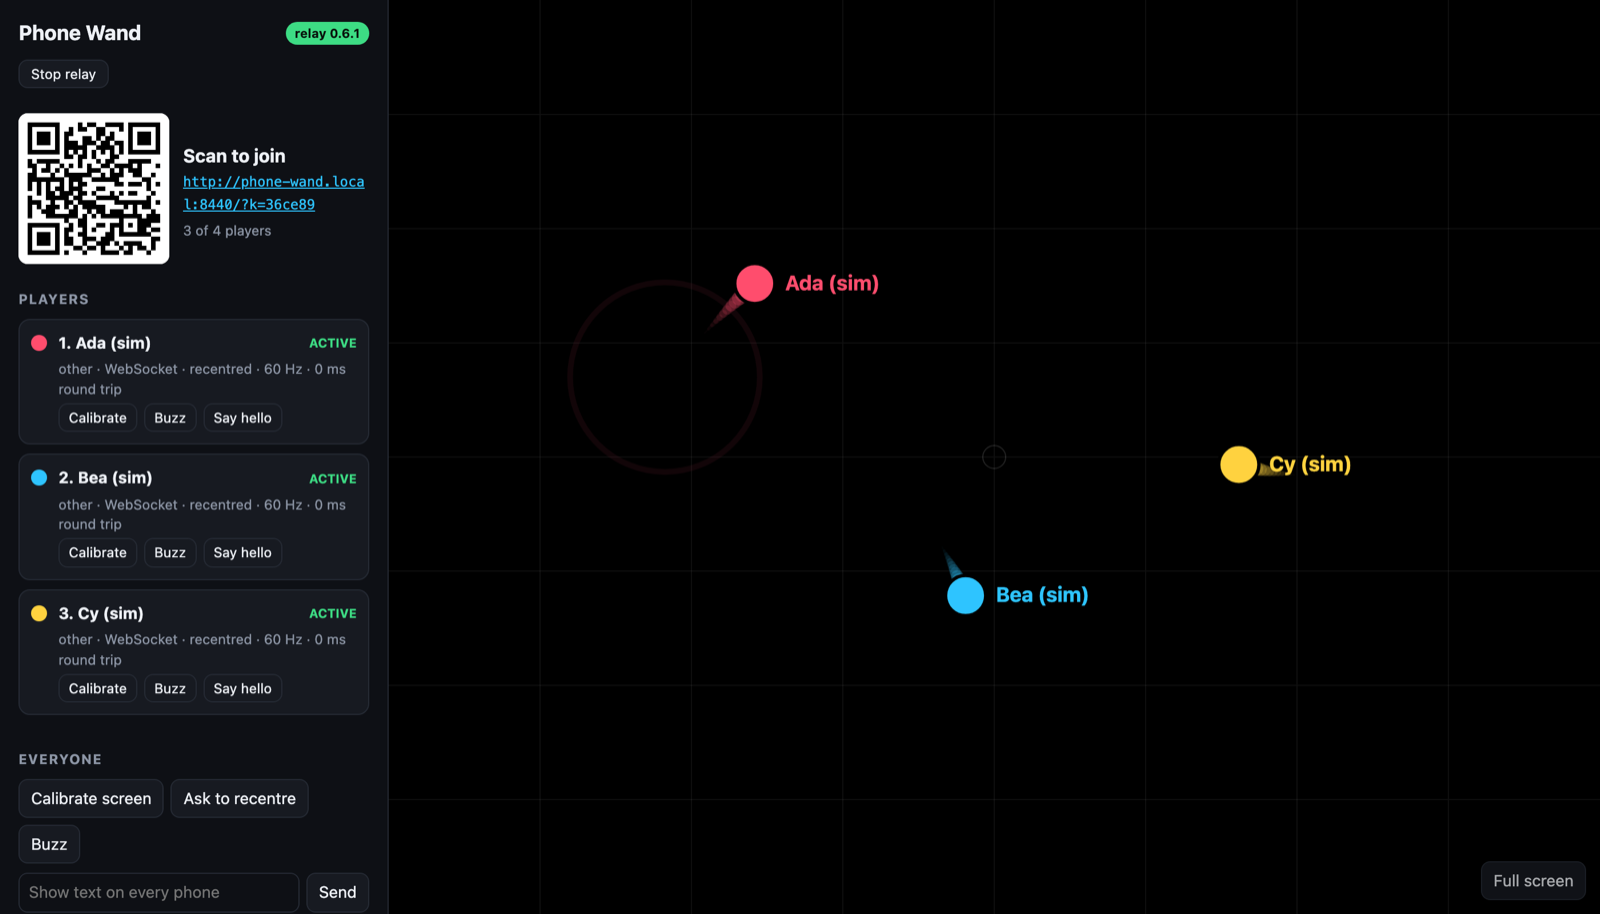Click the yellow color dot in Cy's player card
1600x914 pixels.
[x=39, y=614]
